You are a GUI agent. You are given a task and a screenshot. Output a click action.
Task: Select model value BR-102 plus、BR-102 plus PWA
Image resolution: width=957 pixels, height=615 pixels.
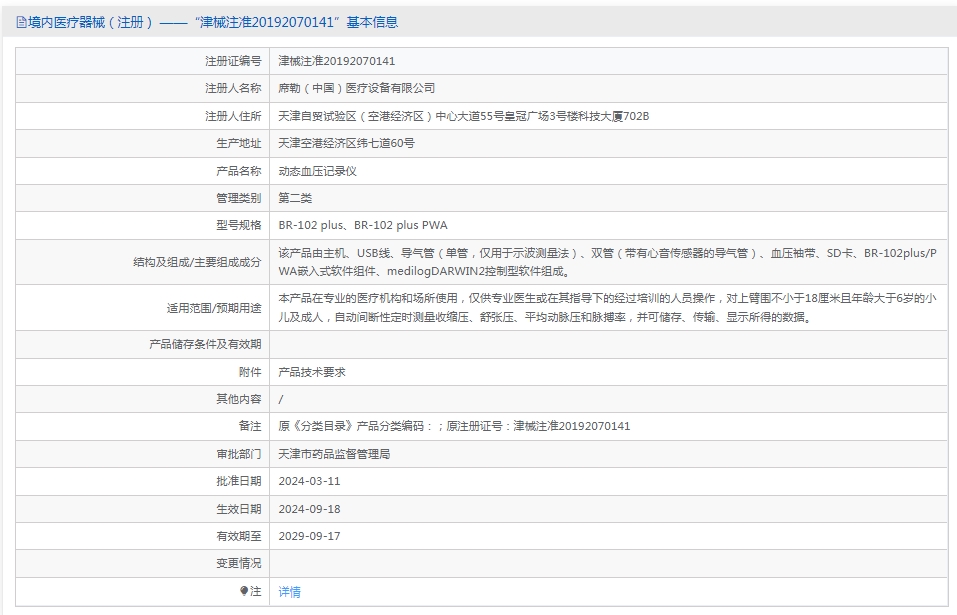363,225
